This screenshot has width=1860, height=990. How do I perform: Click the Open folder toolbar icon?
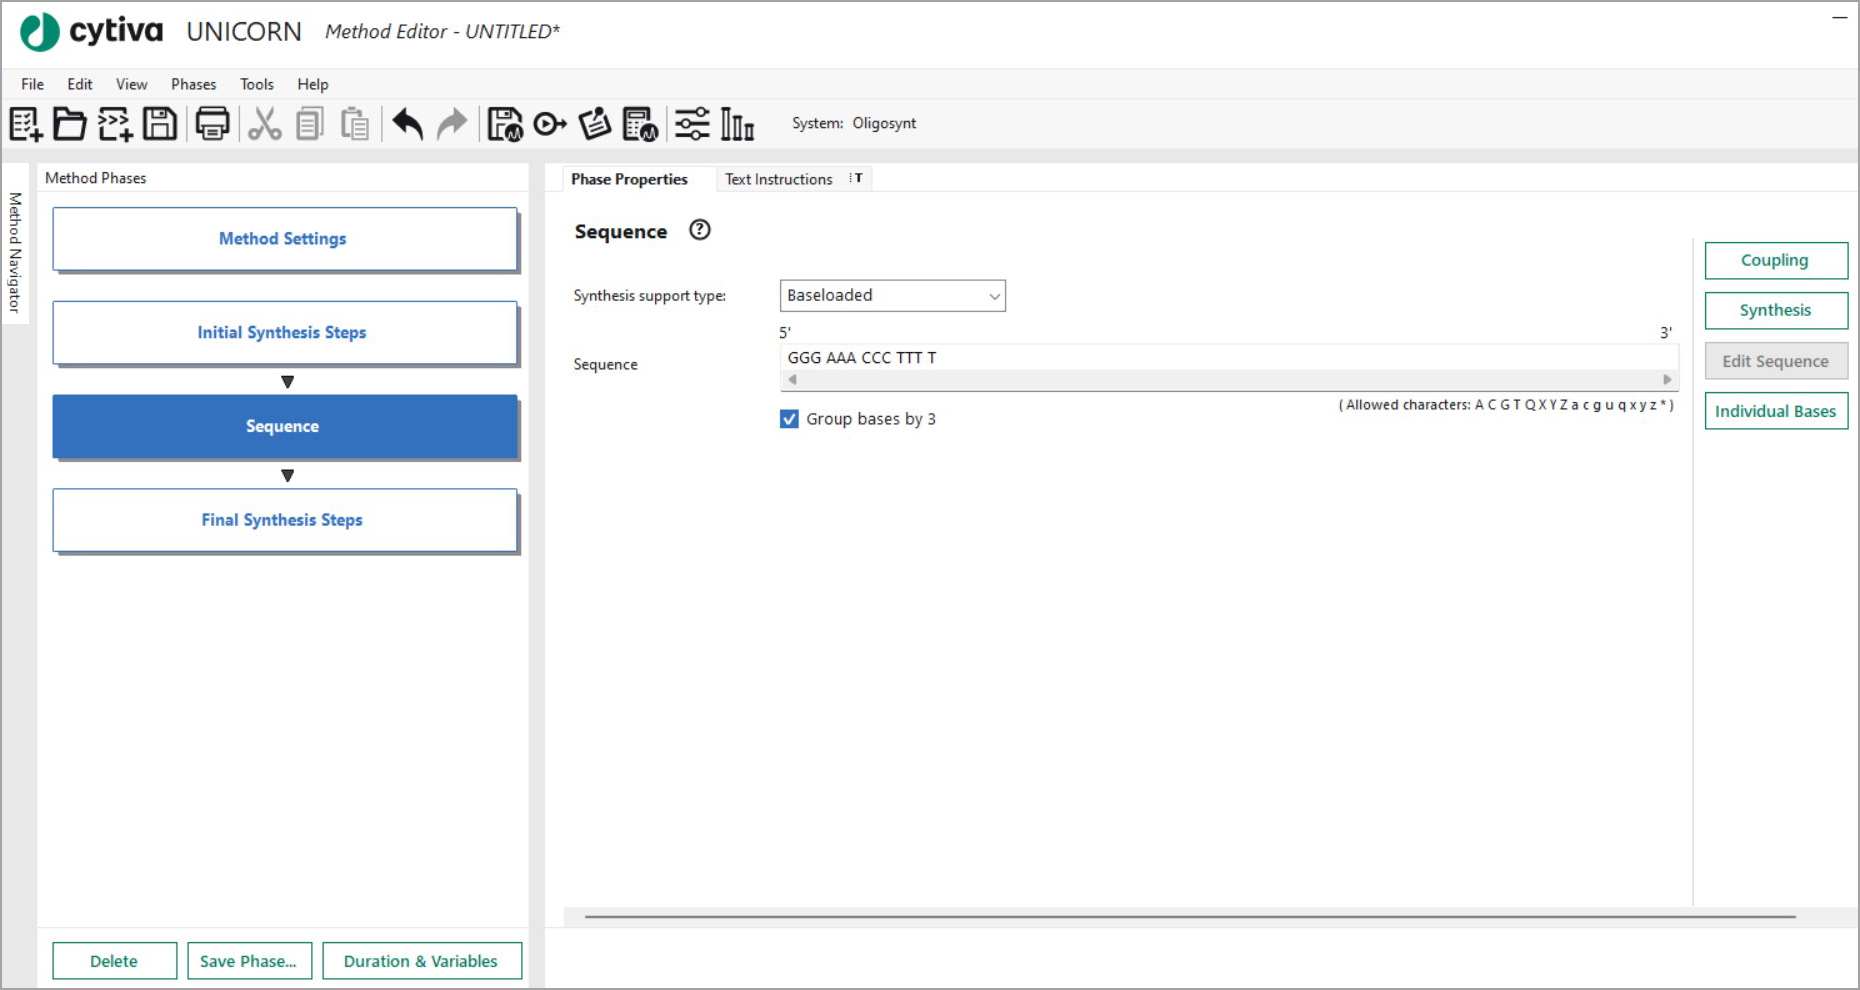(69, 124)
